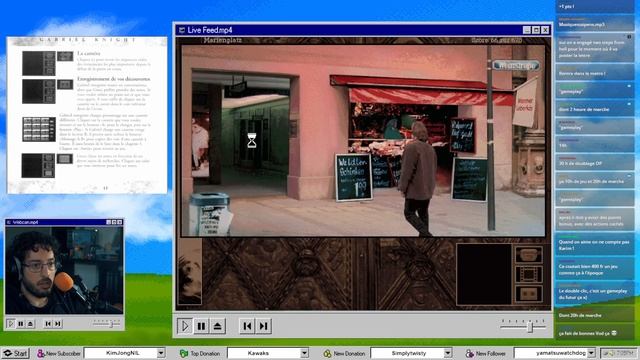The height and width of the screenshot is (360, 640).
Task: Click the Top Donation icon in taskbar
Action: point(184,353)
